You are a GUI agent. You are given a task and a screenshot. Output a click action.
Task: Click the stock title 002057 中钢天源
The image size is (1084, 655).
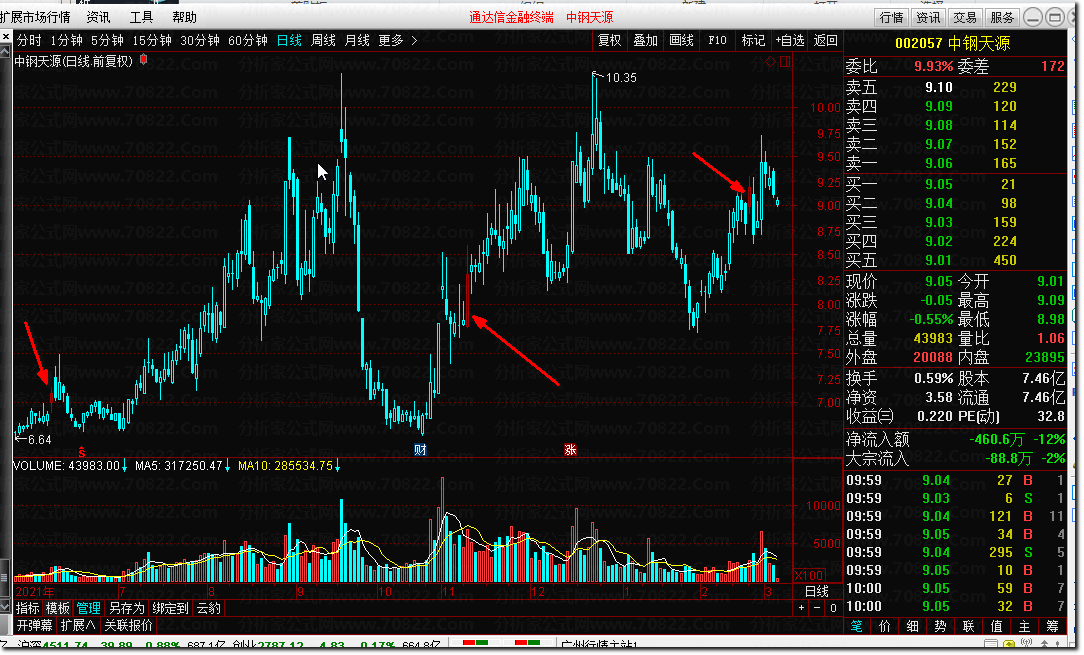(x=953, y=44)
